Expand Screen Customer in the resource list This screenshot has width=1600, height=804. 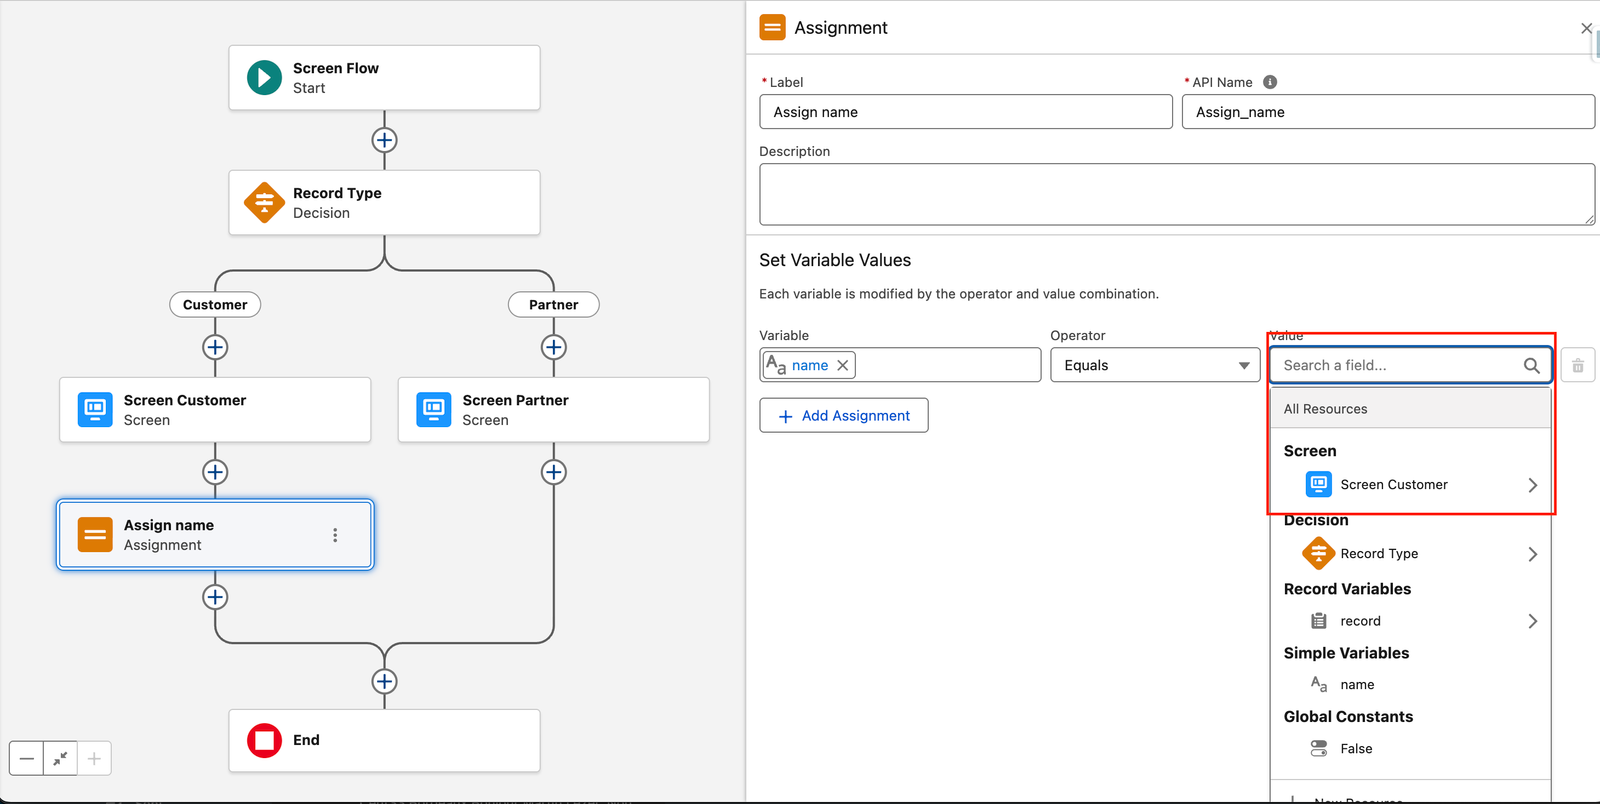(1532, 485)
